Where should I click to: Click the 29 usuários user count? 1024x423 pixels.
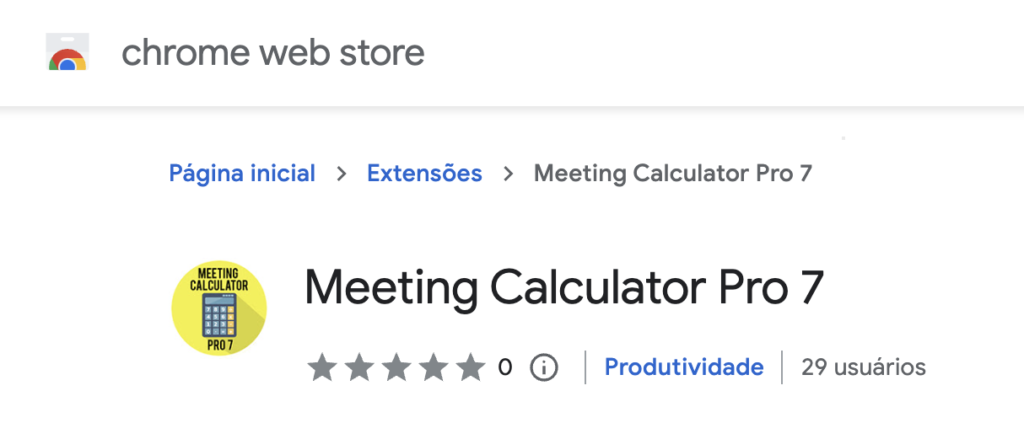point(863,368)
